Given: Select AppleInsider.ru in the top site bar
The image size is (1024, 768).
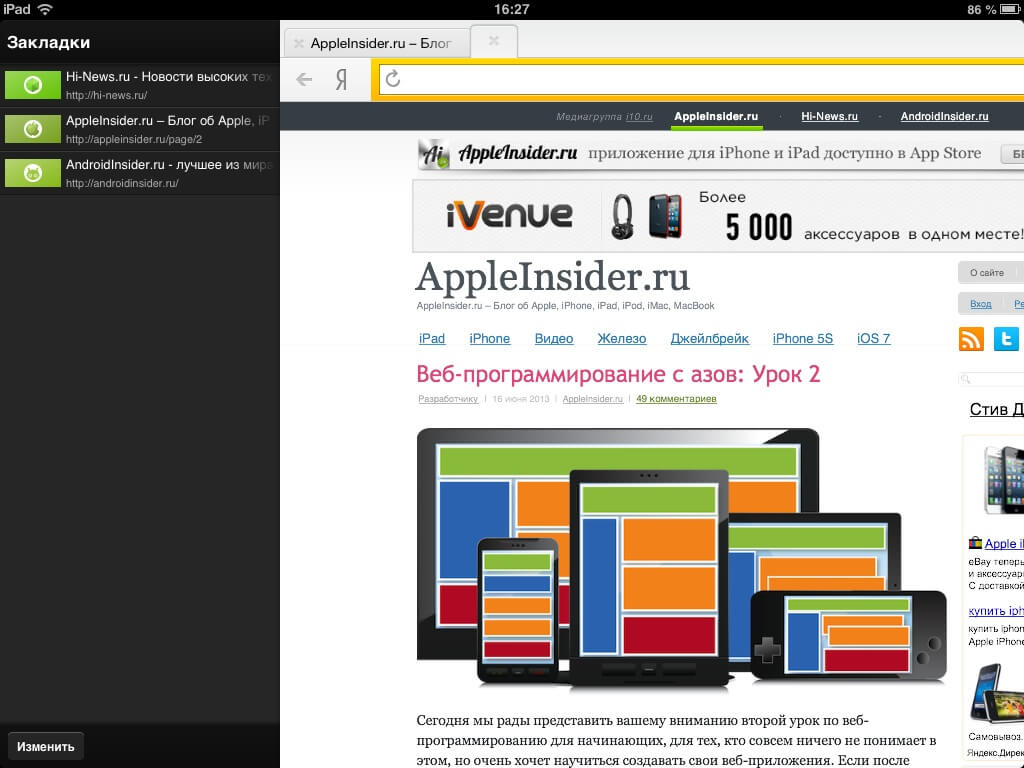Looking at the screenshot, I should 716,116.
